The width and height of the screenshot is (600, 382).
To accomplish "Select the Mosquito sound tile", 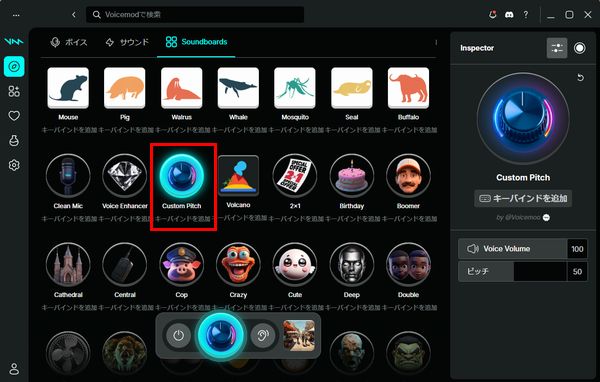I will tap(295, 88).
